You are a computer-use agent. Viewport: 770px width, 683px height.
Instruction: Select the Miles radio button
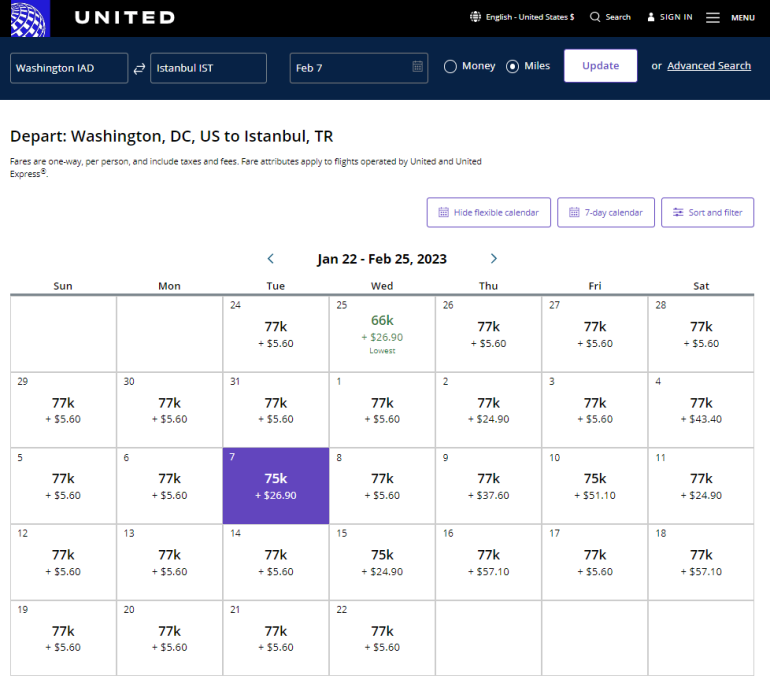coord(513,67)
